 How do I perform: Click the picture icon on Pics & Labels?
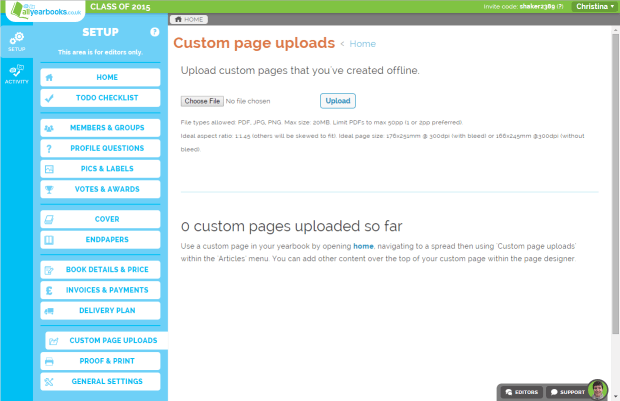(49, 169)
